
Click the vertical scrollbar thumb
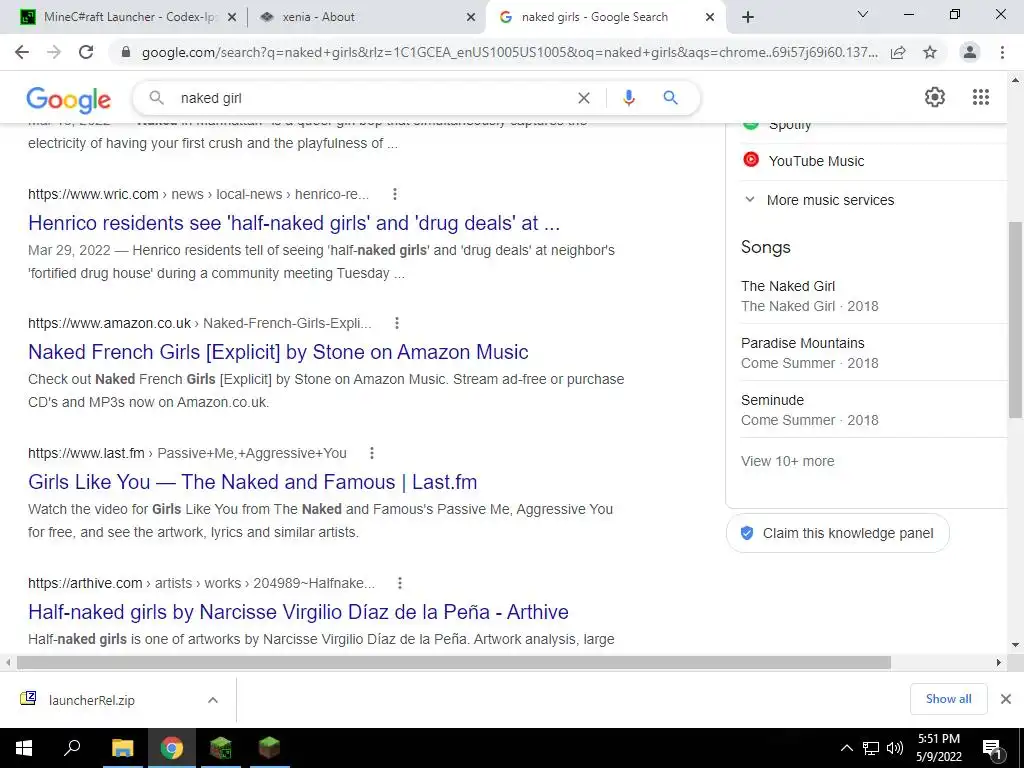pyautogui.click(x=1015, y=320)
